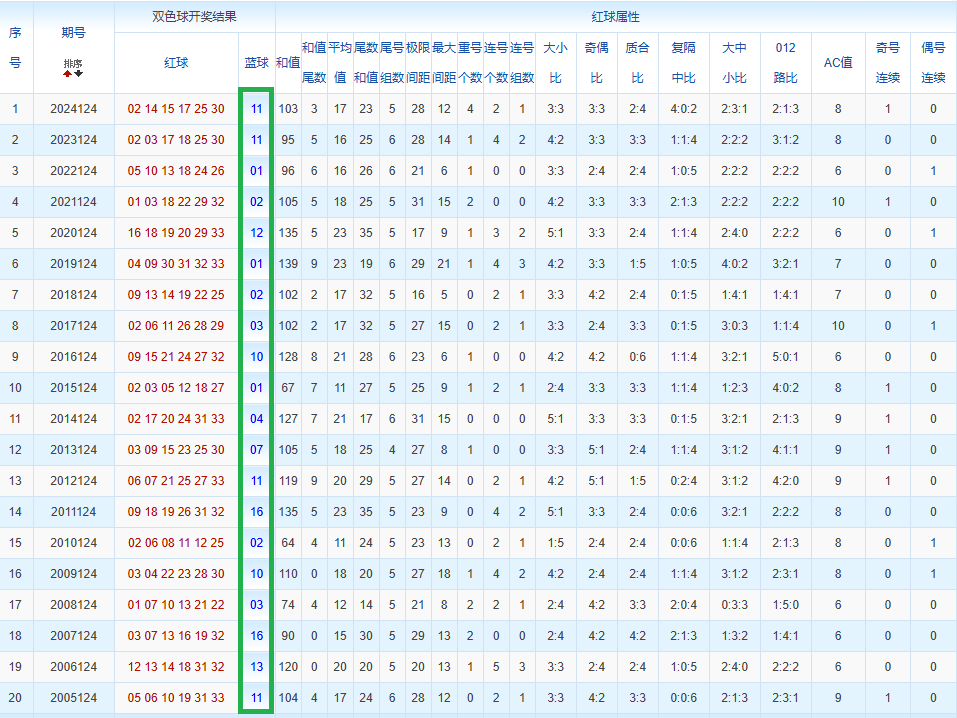
Task: Click red balls 04 09 30 31 32 33
Action: tap(176, 264)
